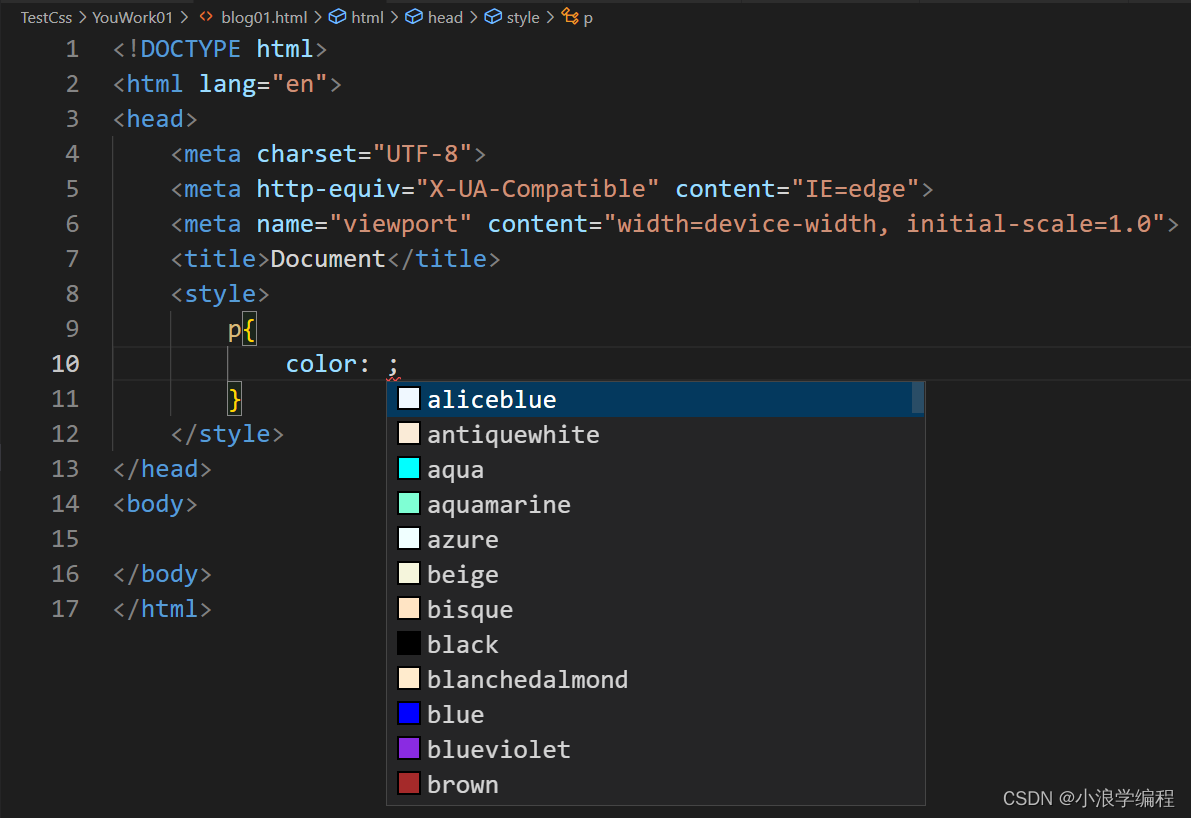Click the antiquewhite color swatch
This screenshot has height=818, width=1191.
pyautogui.click(x=409, y=433)
